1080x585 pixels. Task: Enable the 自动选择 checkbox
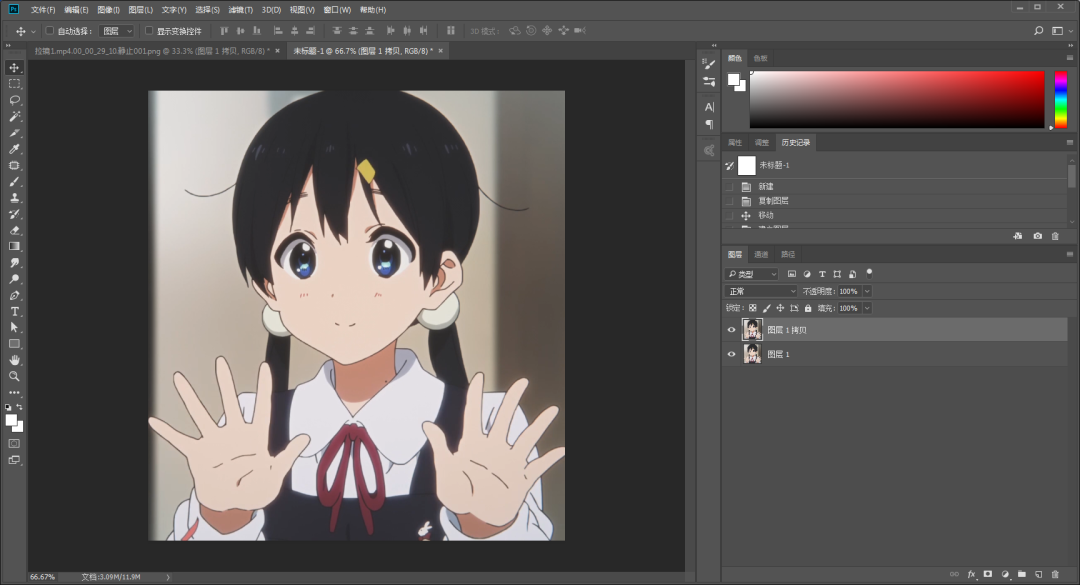click(x=50, y=30)
